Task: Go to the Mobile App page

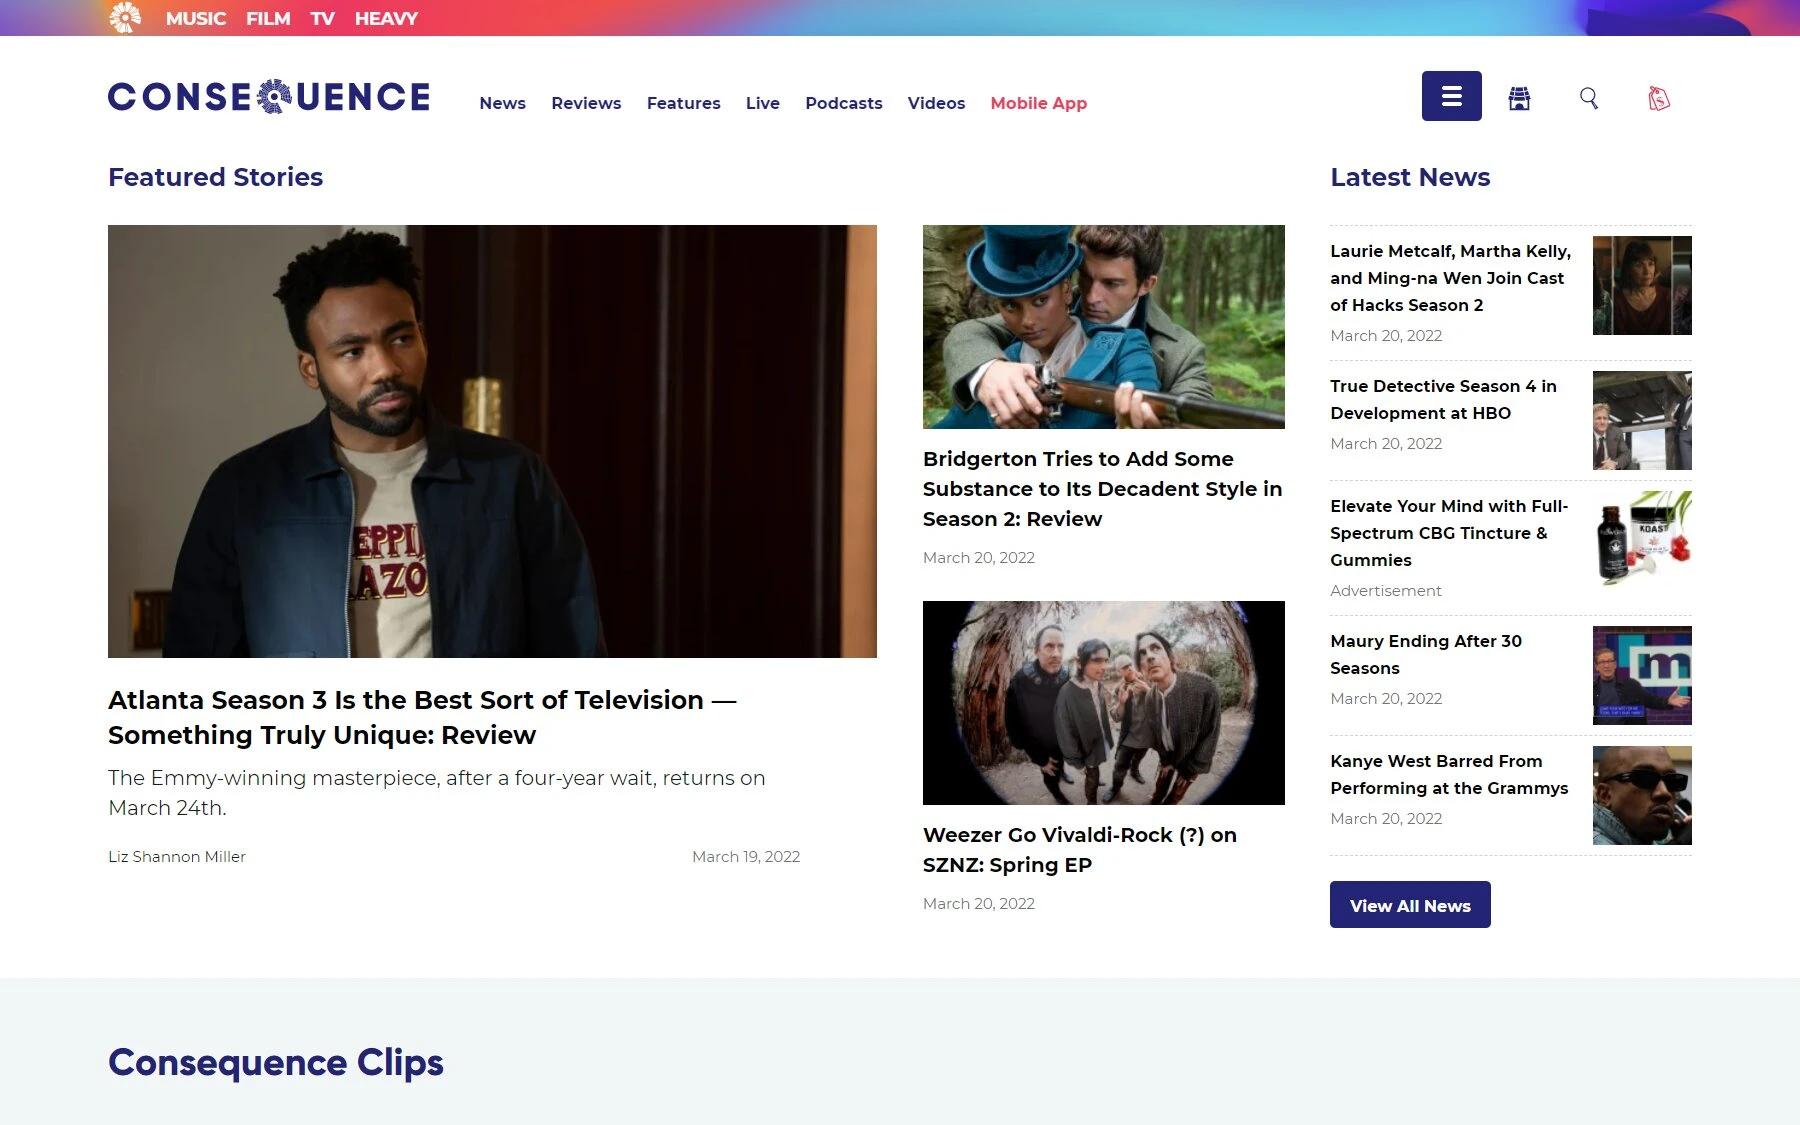Action: pos(1038,103)
